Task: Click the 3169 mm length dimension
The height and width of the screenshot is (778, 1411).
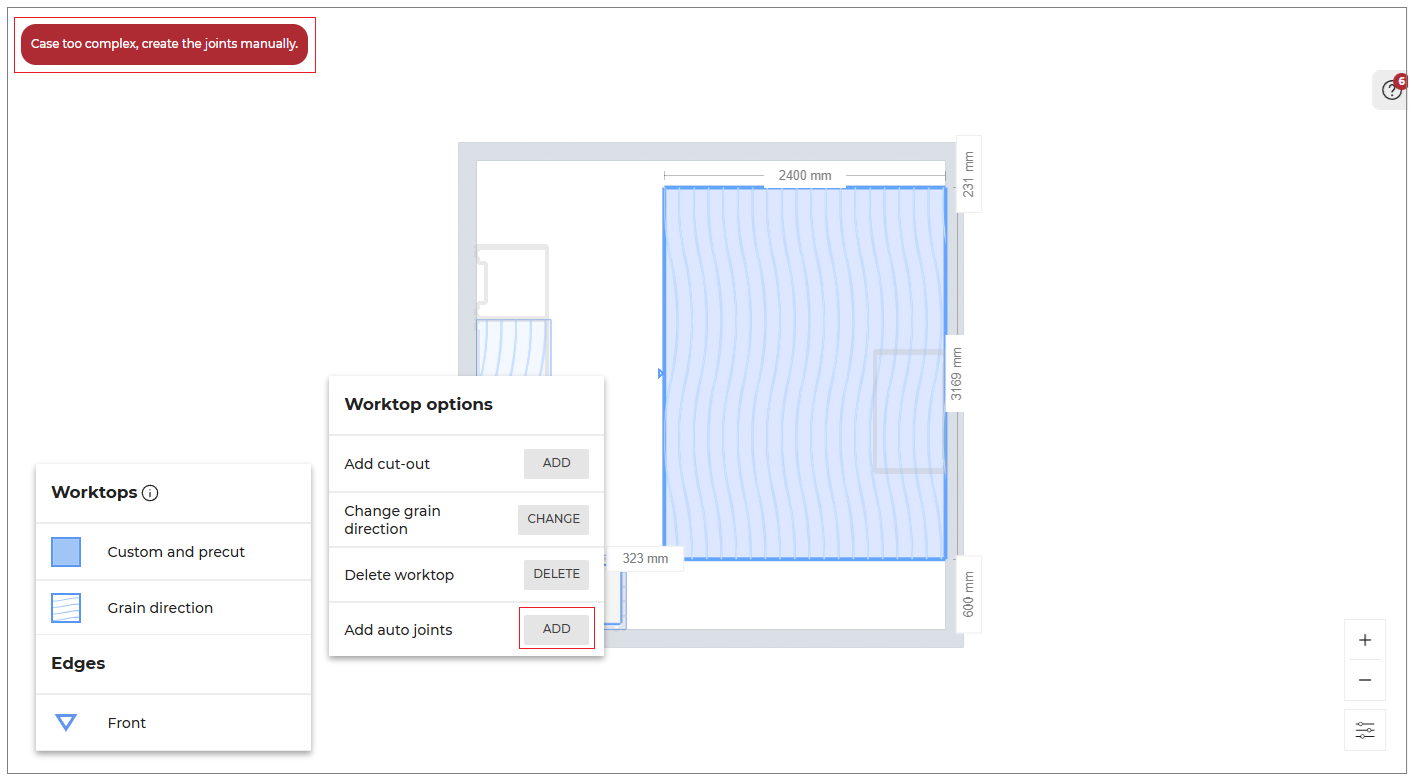Action: coord(957,374)
